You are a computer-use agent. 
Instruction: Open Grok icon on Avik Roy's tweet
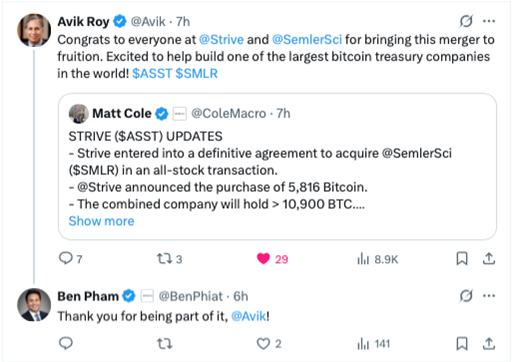coord(466,21)
